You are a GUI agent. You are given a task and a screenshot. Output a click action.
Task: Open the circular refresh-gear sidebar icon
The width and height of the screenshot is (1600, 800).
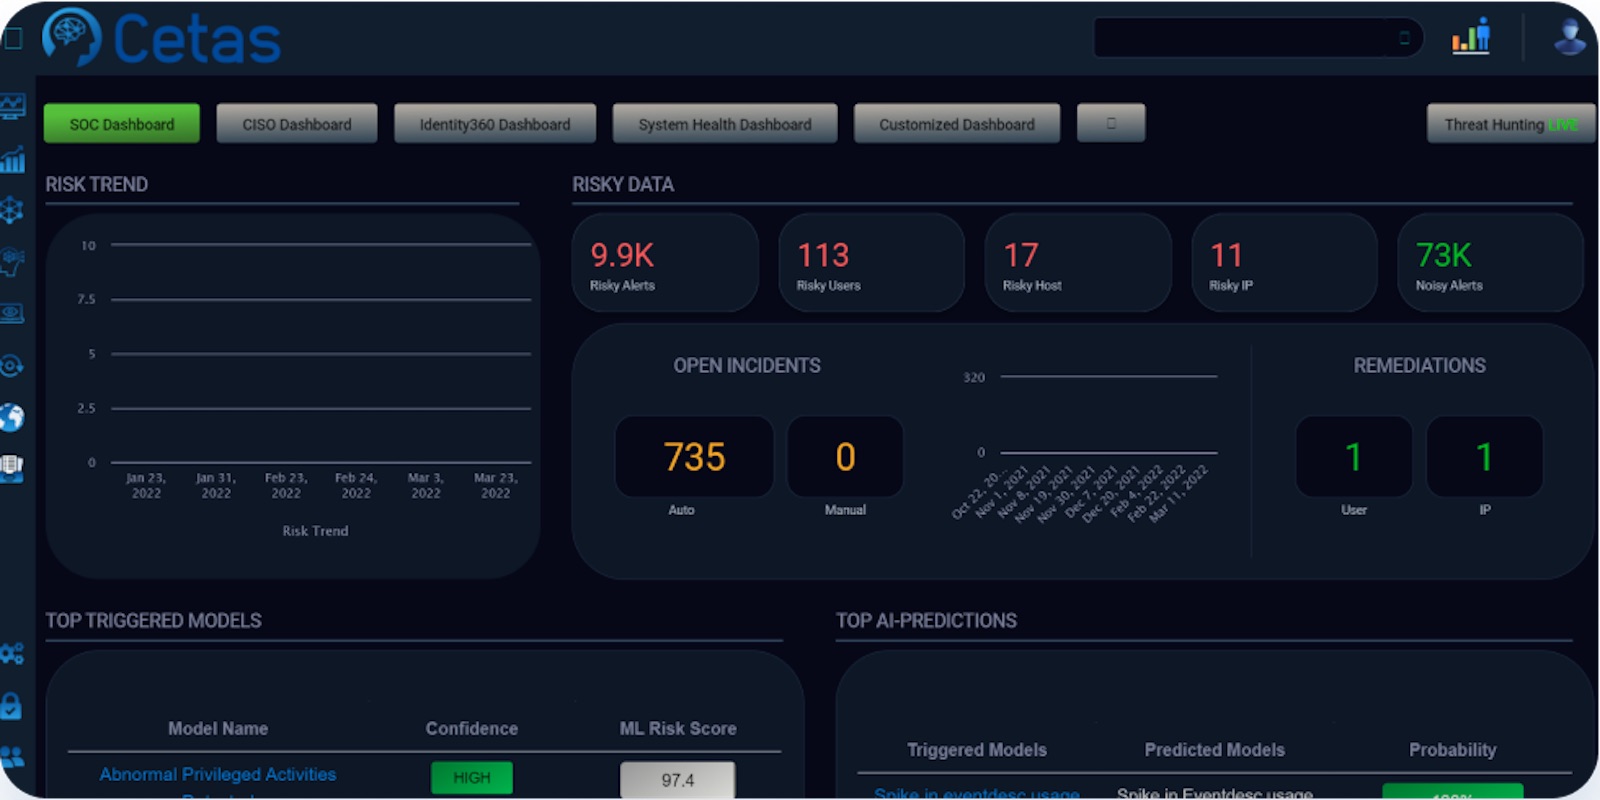pos(12,365)
